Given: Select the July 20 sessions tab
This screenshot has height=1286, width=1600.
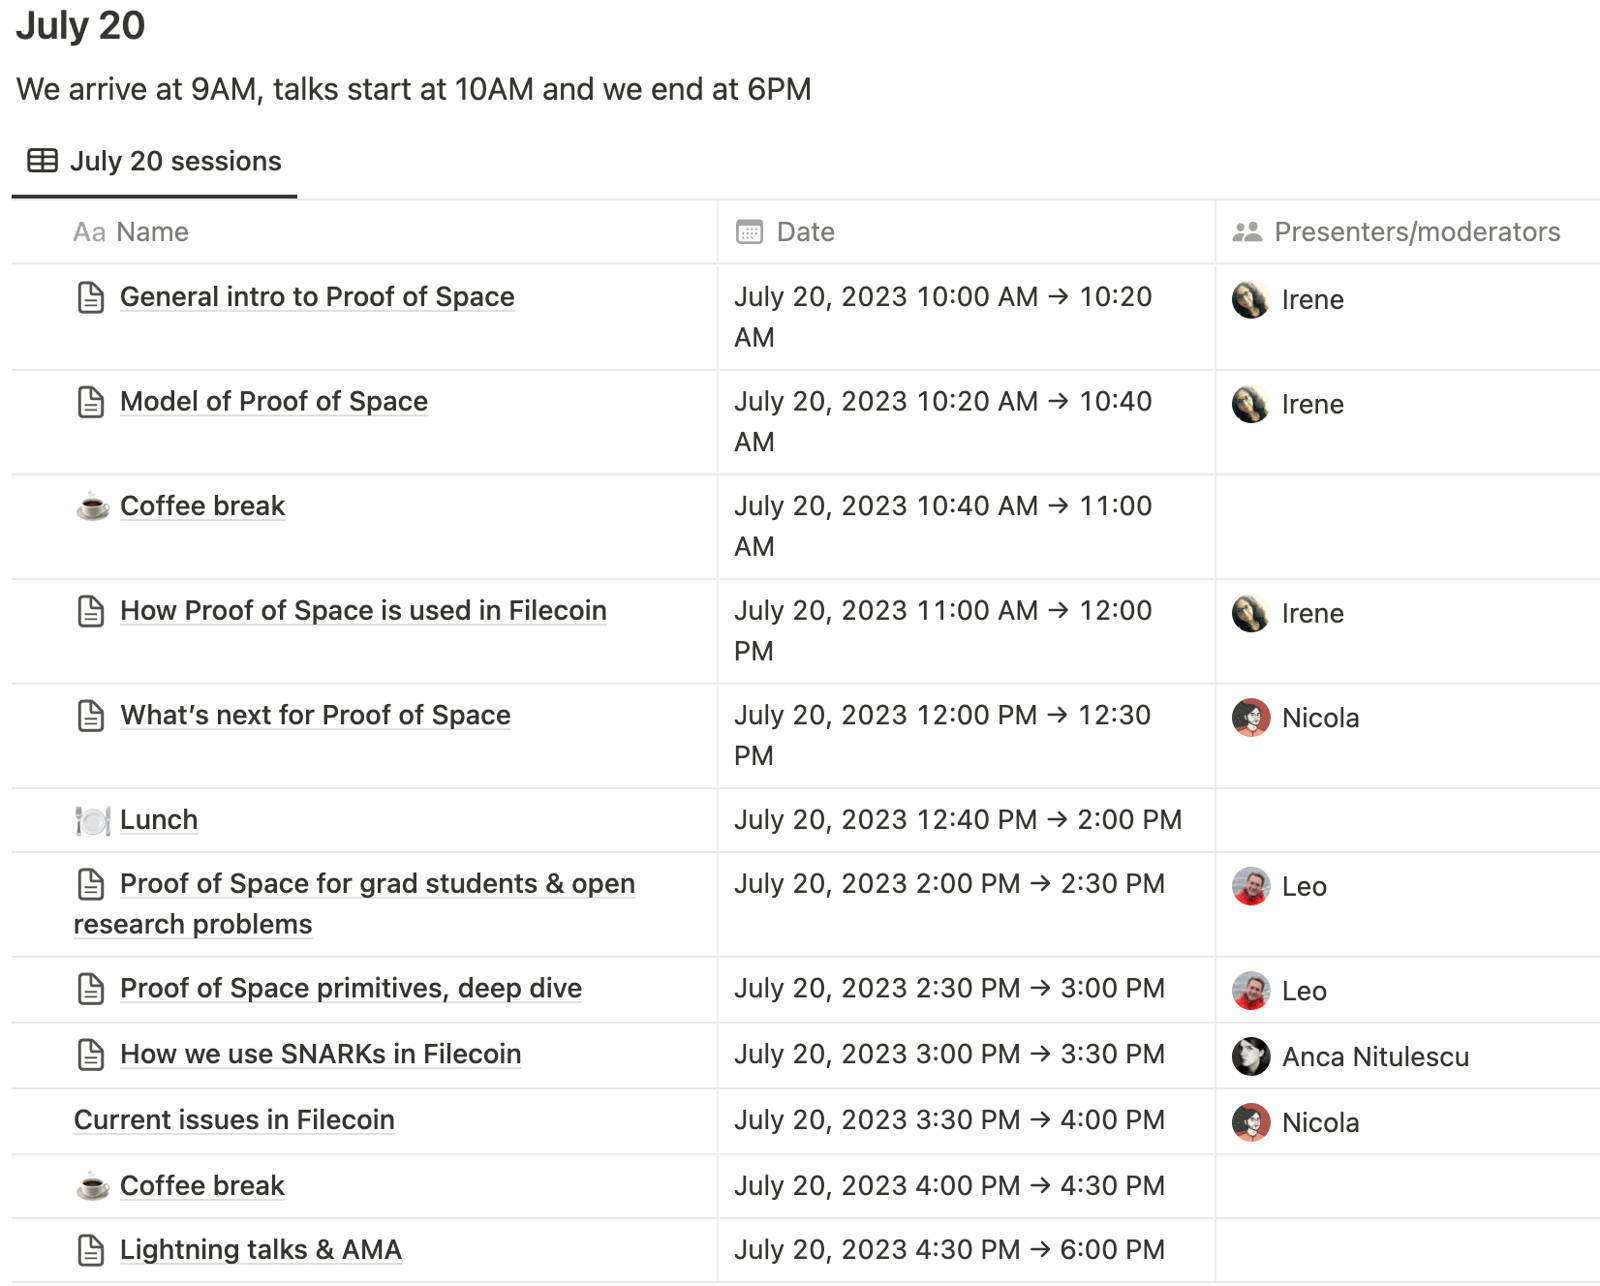Looking at the screenshot, I should pyautogui.click(x=175, y=161).
